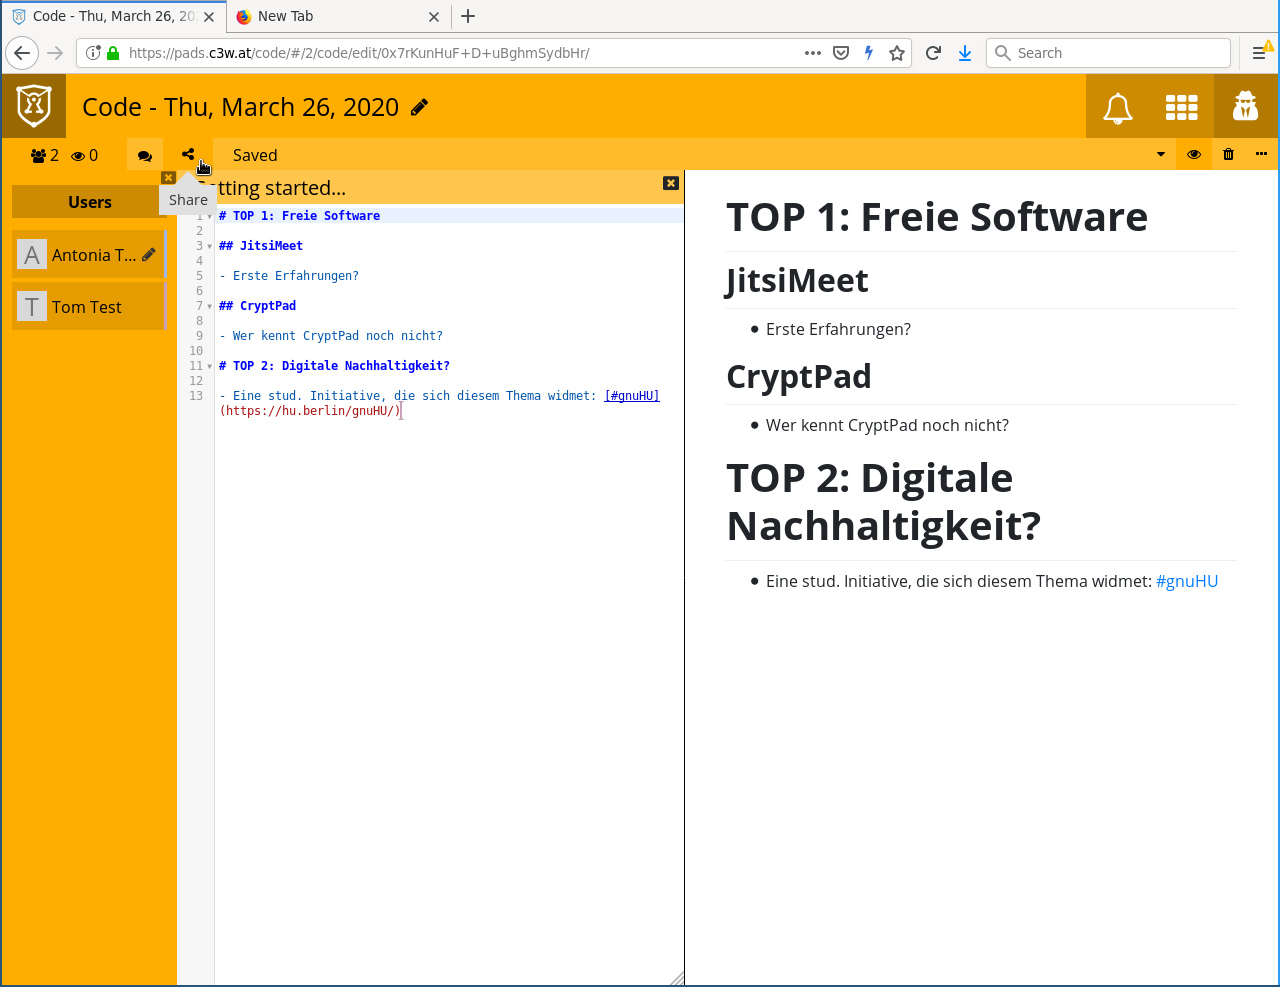Click the URL (https://hu.berlin/gnuHU/) in editor

310,411
